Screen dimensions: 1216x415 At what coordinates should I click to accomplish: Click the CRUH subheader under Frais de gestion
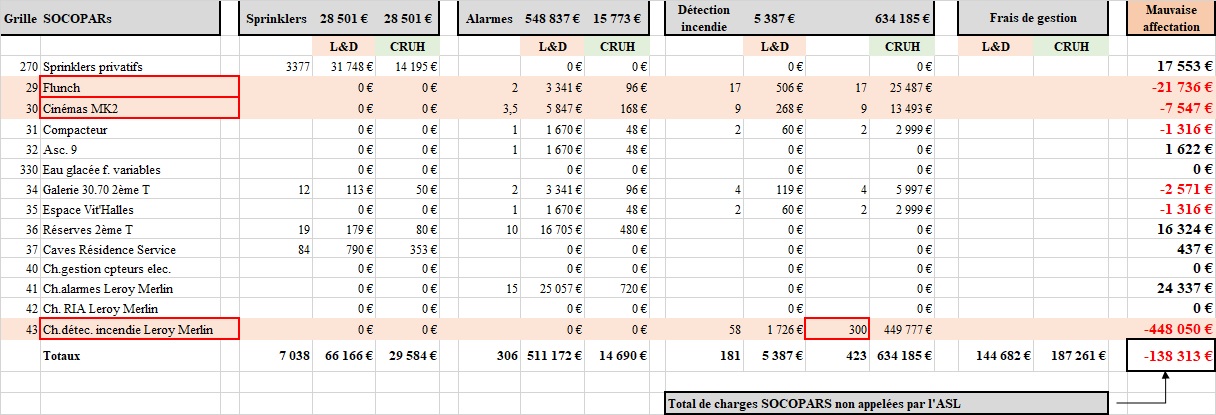pos(1071,46)
